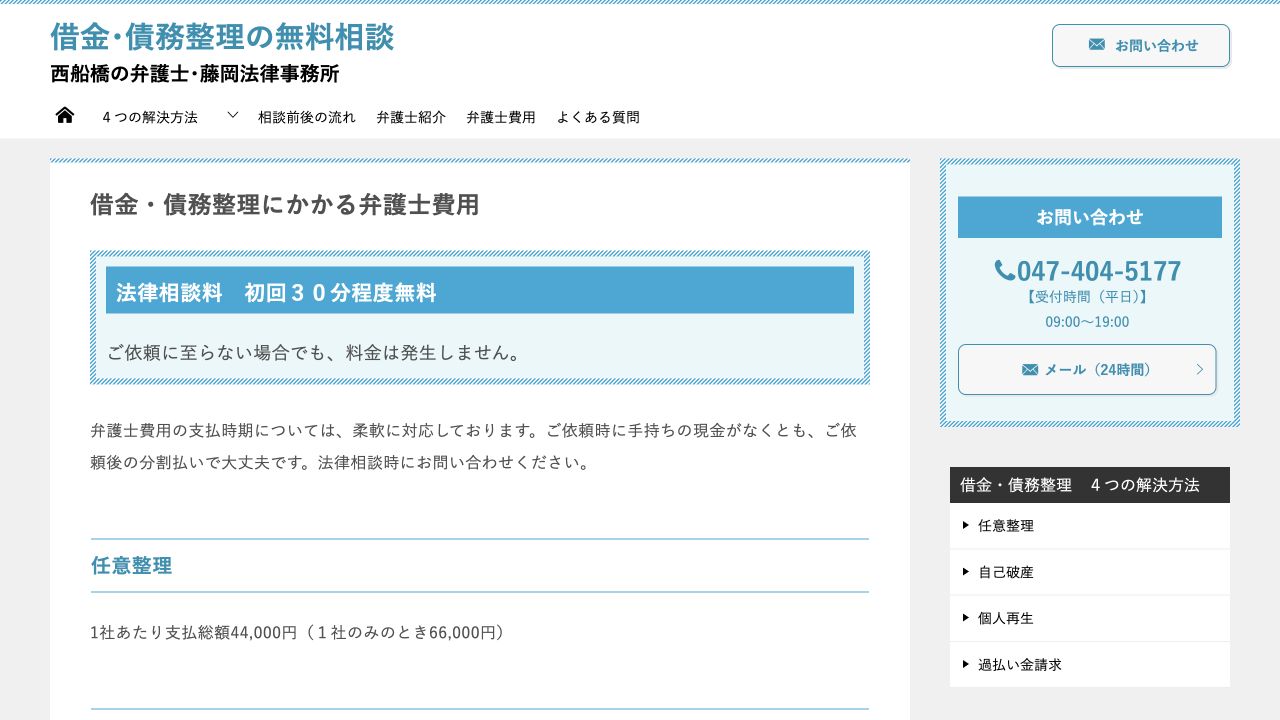This screenshot has width=1280, height=720.
Task: Click the banner 法律相談料 初回３０分程度無料
Action: pyautogui.click(x=480, y=290)
